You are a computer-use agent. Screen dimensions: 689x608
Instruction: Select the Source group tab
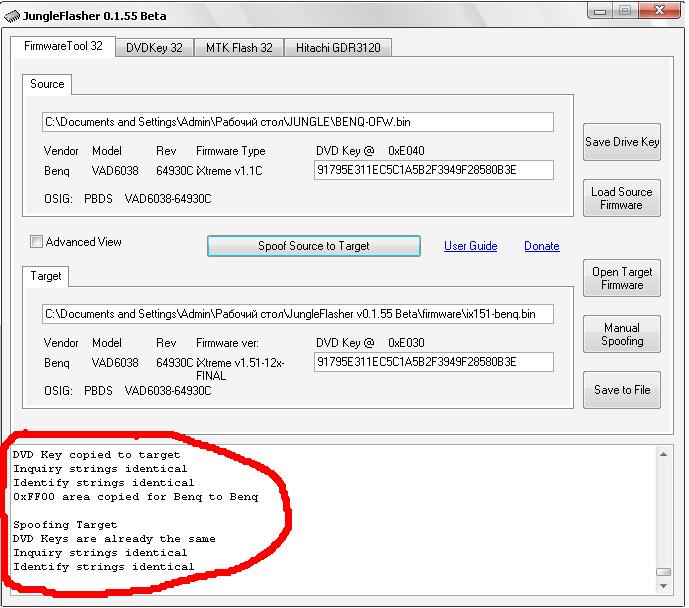click(x=47, y=84)
